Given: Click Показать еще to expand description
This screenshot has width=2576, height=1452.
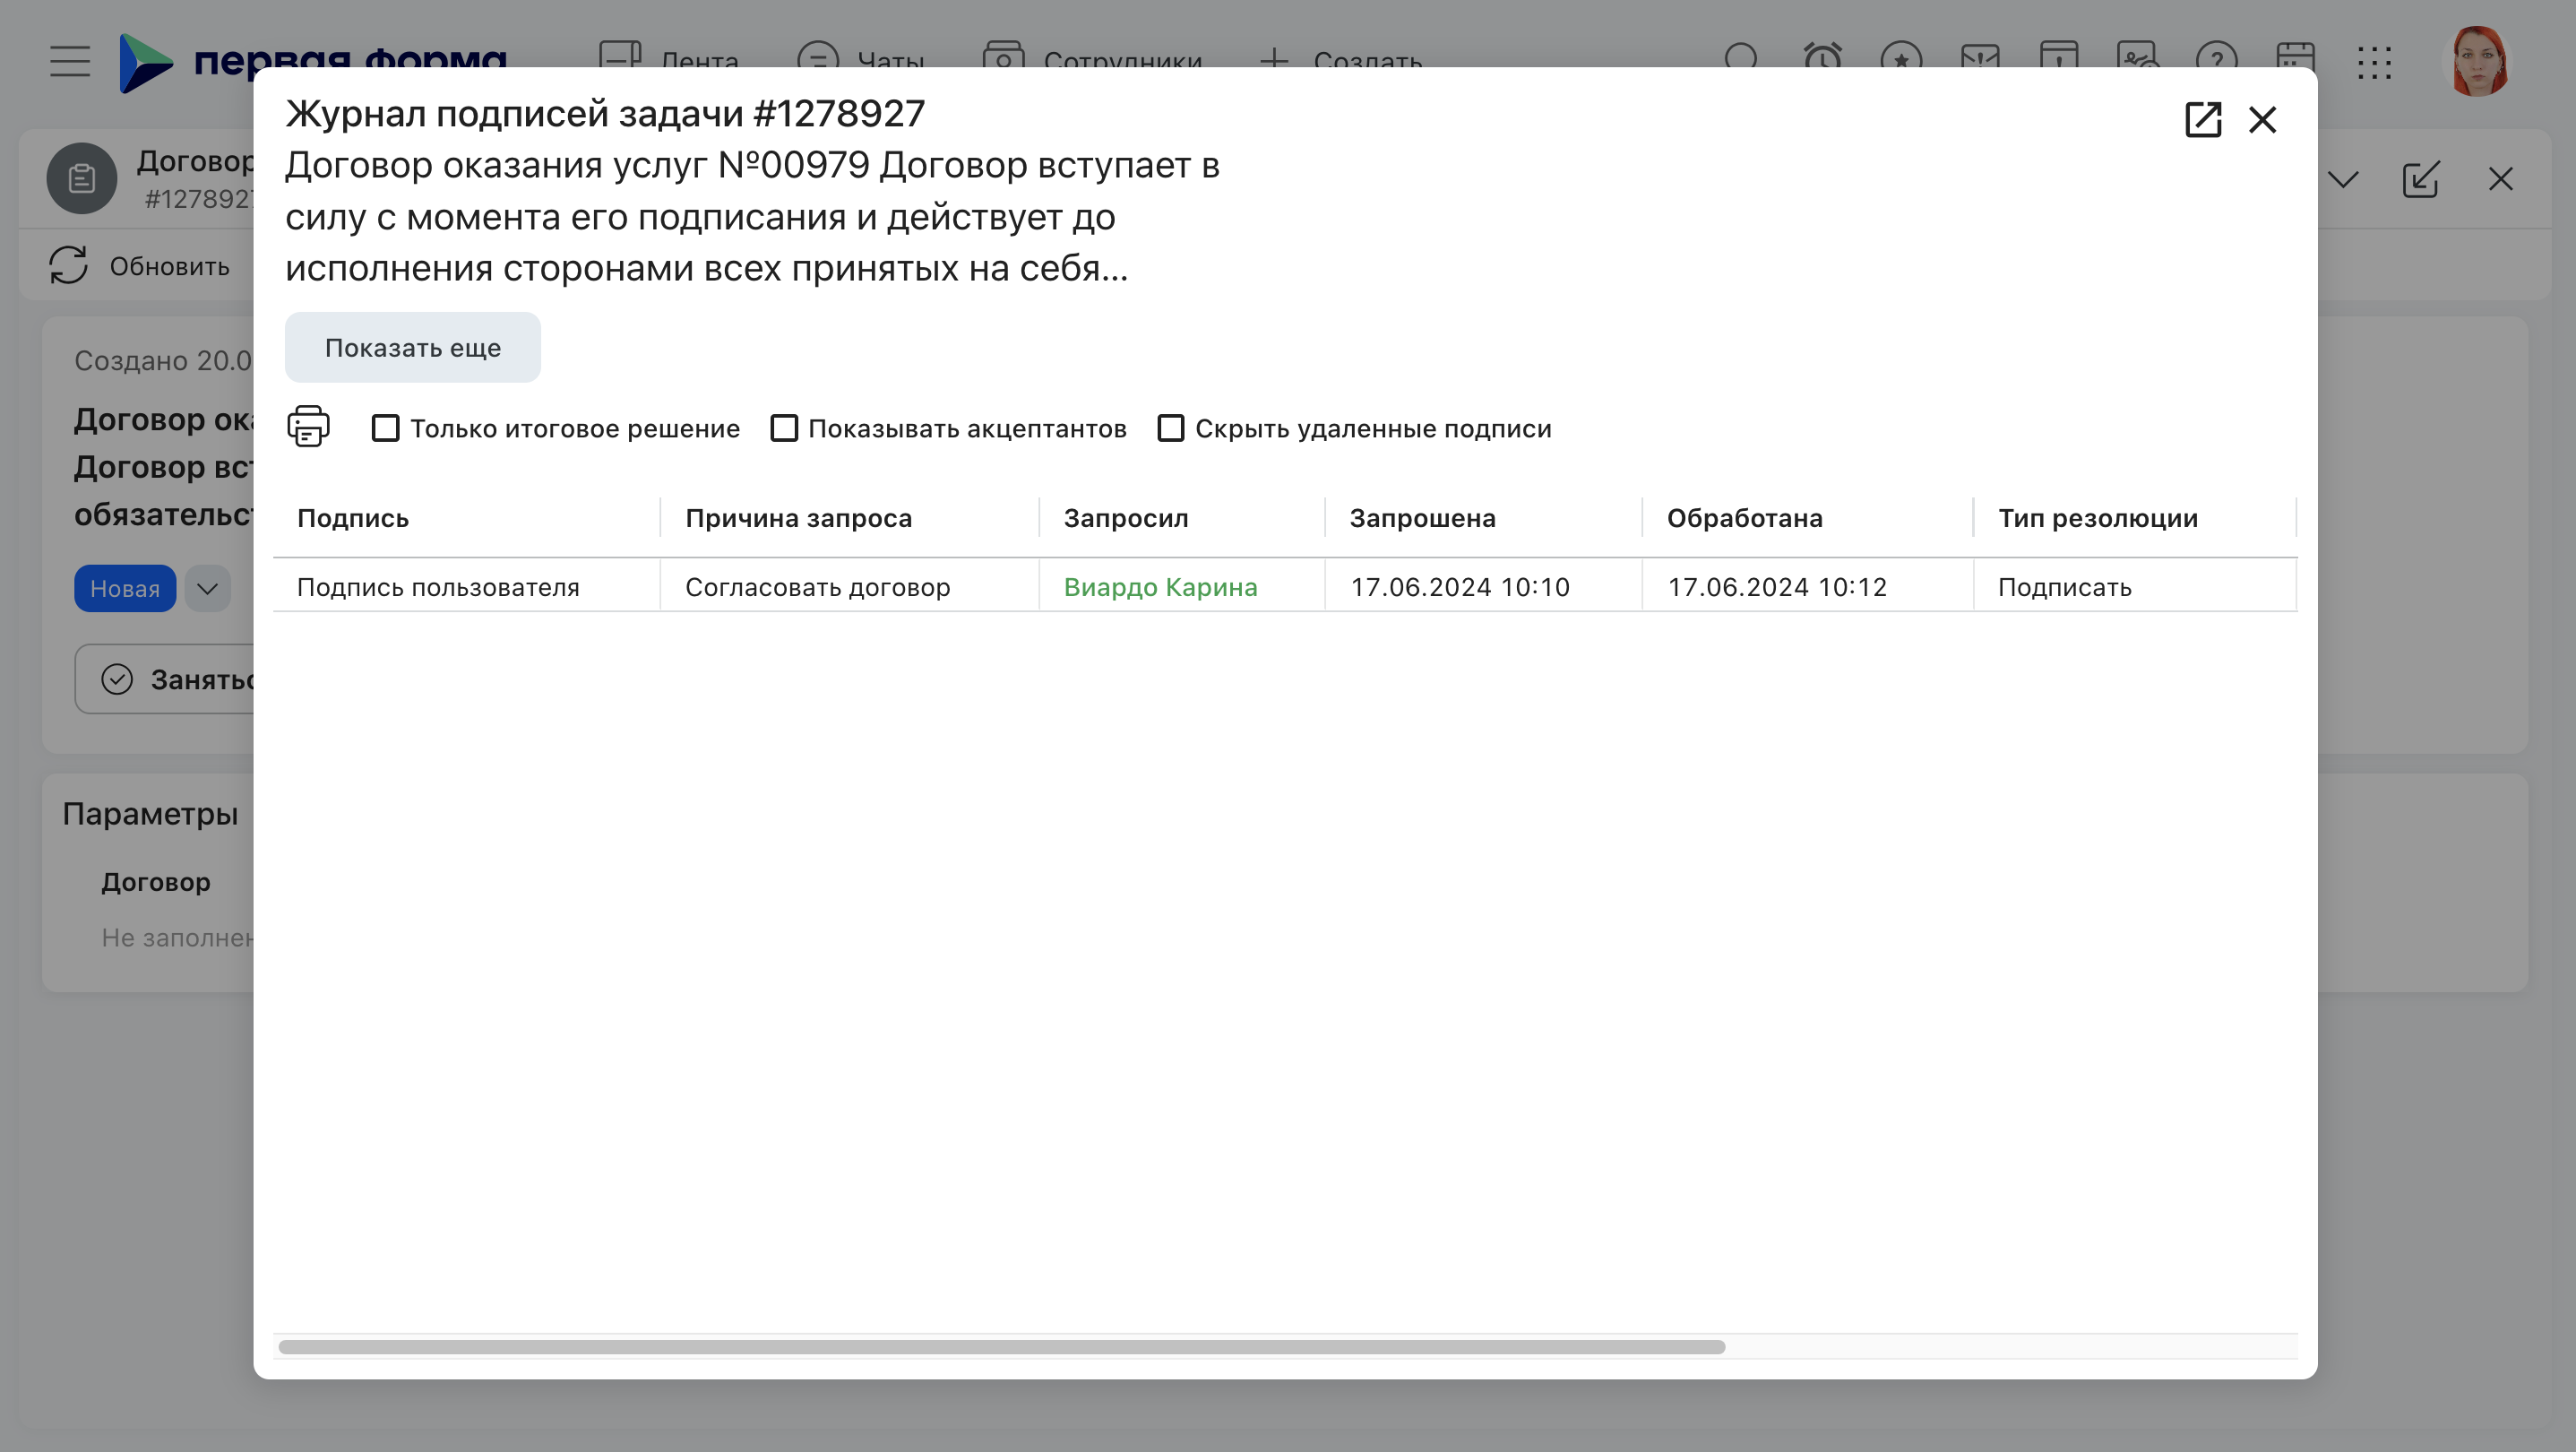Looking at the screenshot, I should 412,347.
